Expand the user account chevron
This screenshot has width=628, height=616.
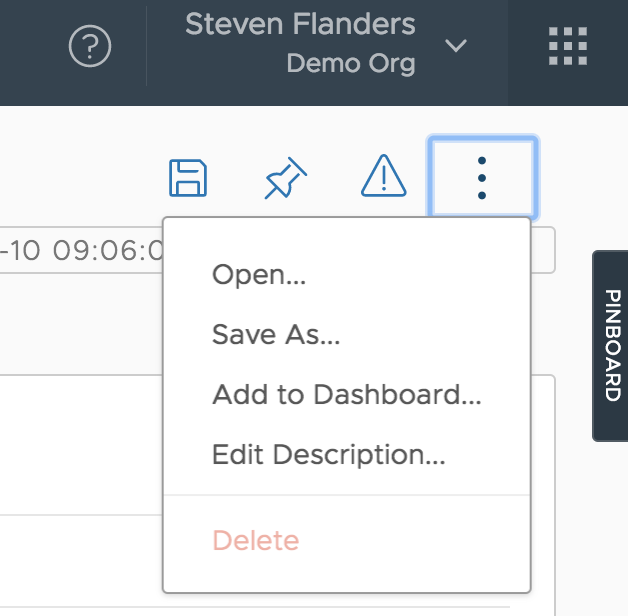pyautogui.click(x=456, y=47)
